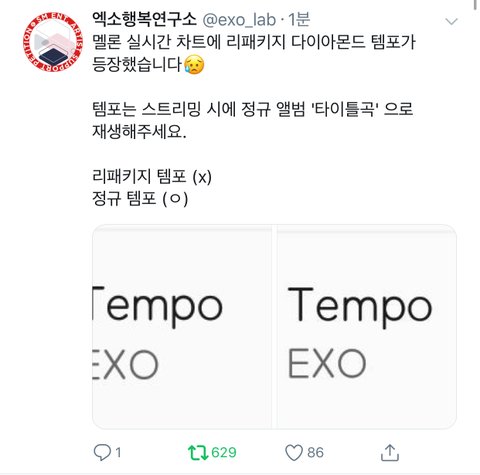
Task: Click the 86 likes count
Action: (x=315, y=452)
